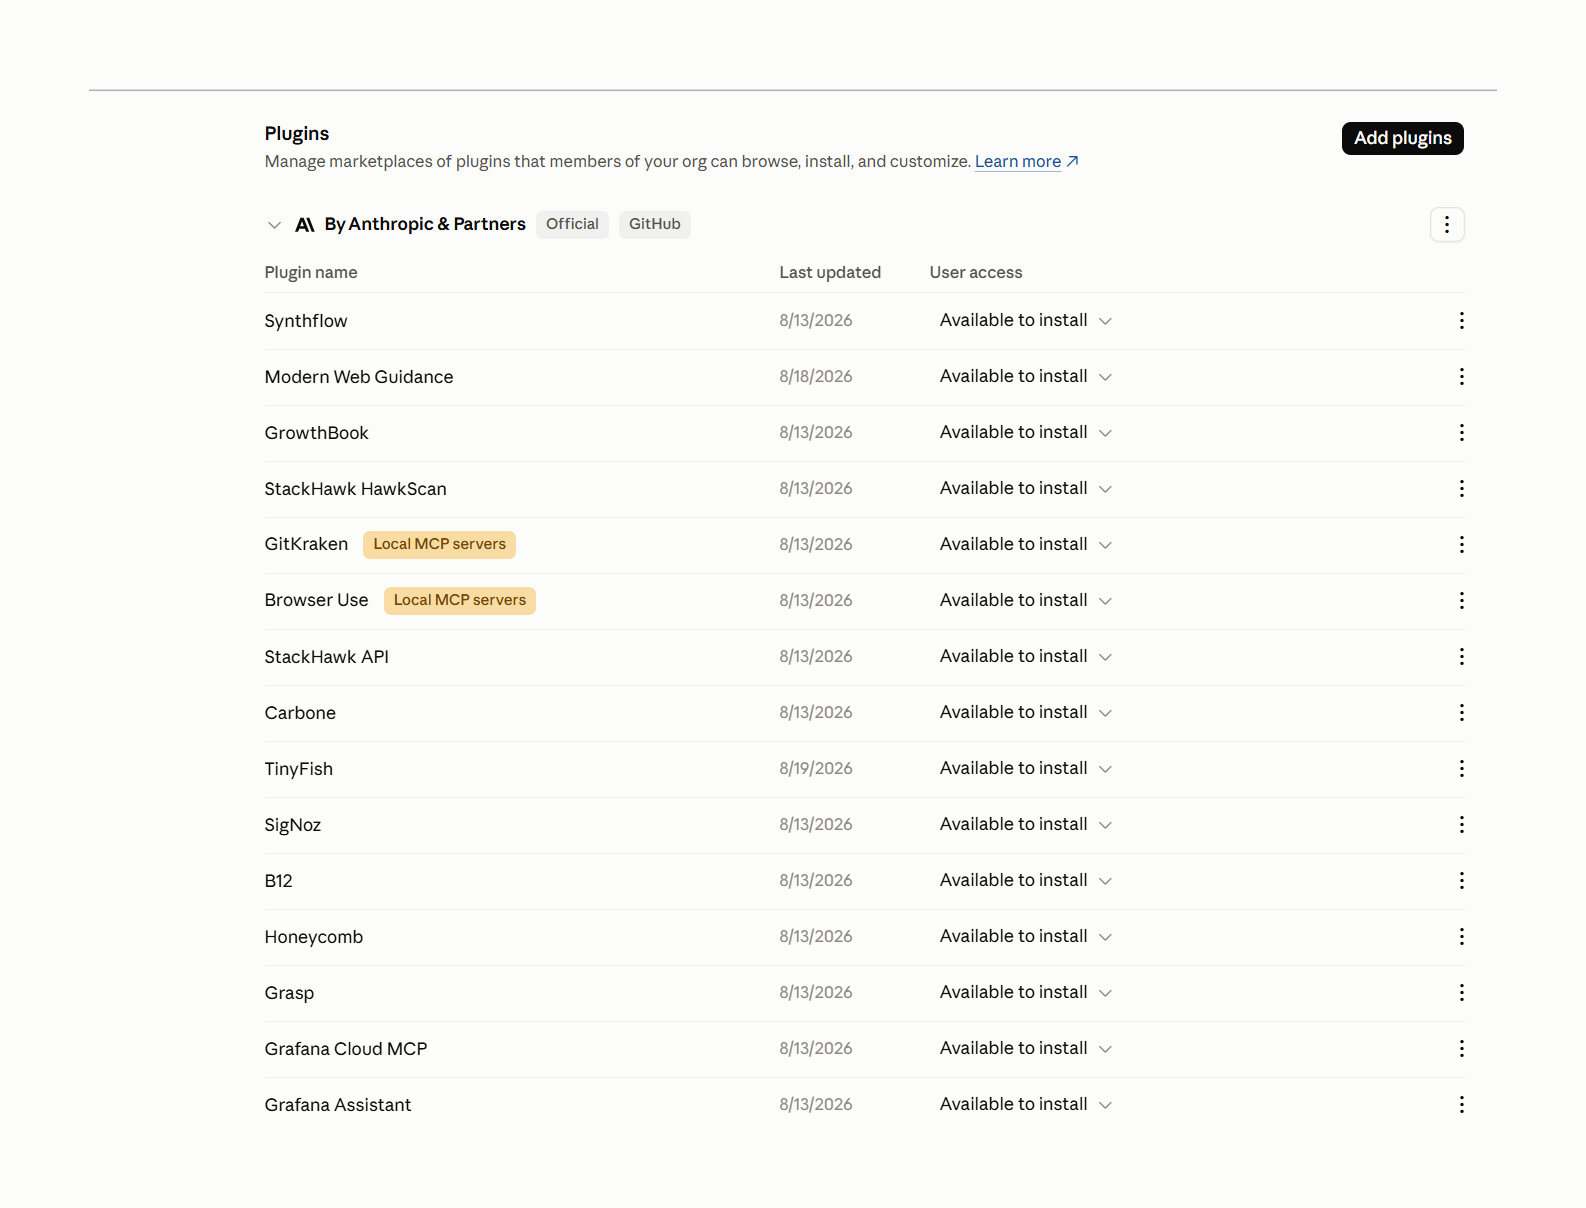The width and height of the screenshot is (1586, 1208).
Task: Change user access for TinyFish
Action: pyautogui.click(x=1025, y=769)
